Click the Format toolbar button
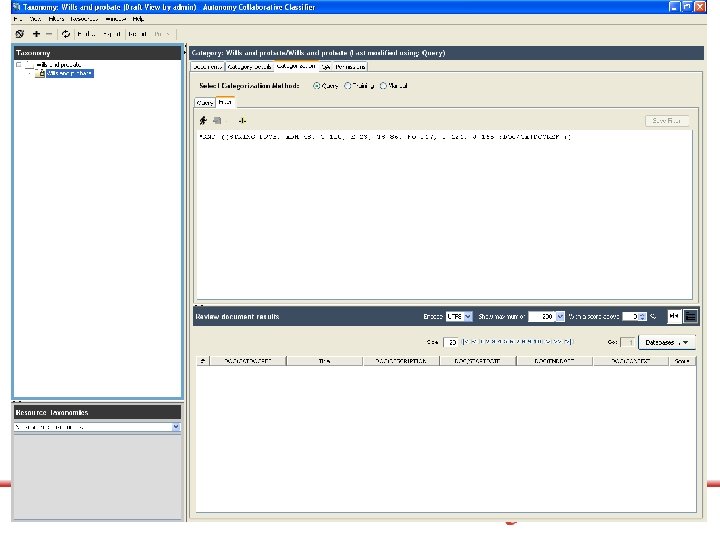Viewport: 720px width, 540px height. [x=138, y=34]
